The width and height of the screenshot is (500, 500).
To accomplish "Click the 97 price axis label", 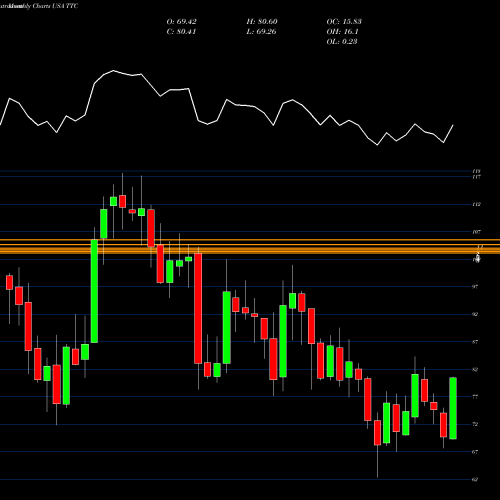I will click(x=475, y=287).
